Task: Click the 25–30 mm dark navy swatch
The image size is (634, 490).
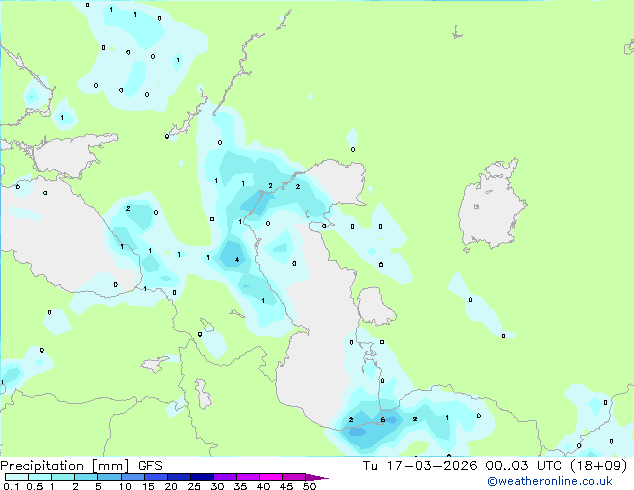Action: pos(201,477)
